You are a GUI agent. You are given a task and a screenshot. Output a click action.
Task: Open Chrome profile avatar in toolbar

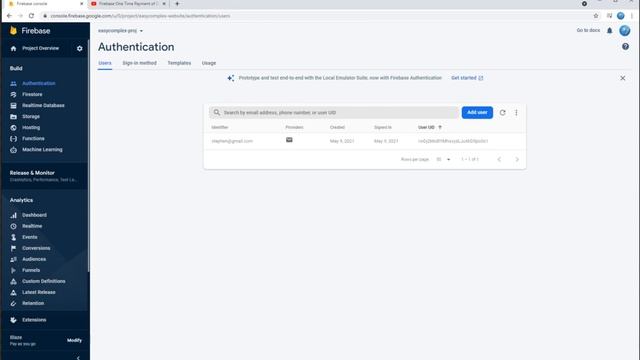tap(620, 16)
